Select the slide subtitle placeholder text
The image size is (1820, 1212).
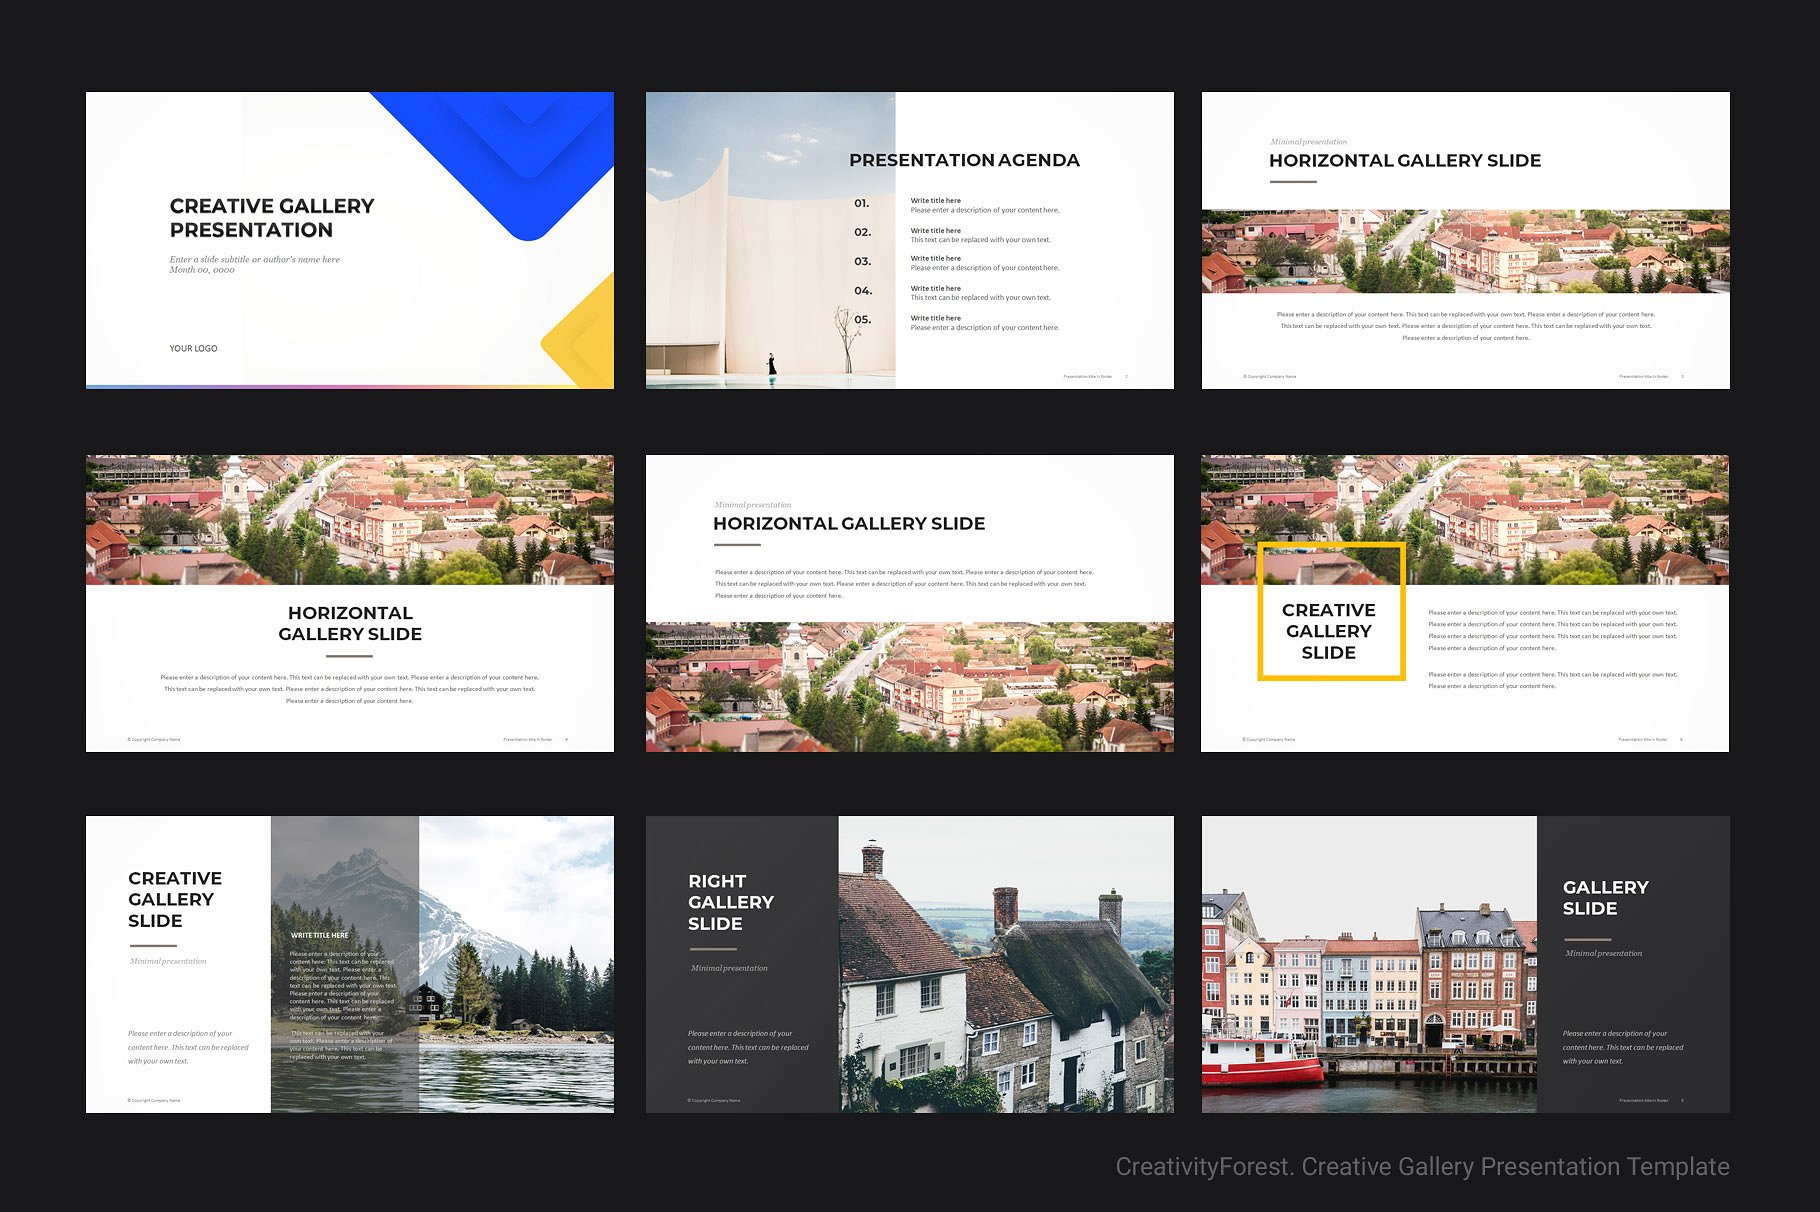point(253,258)
